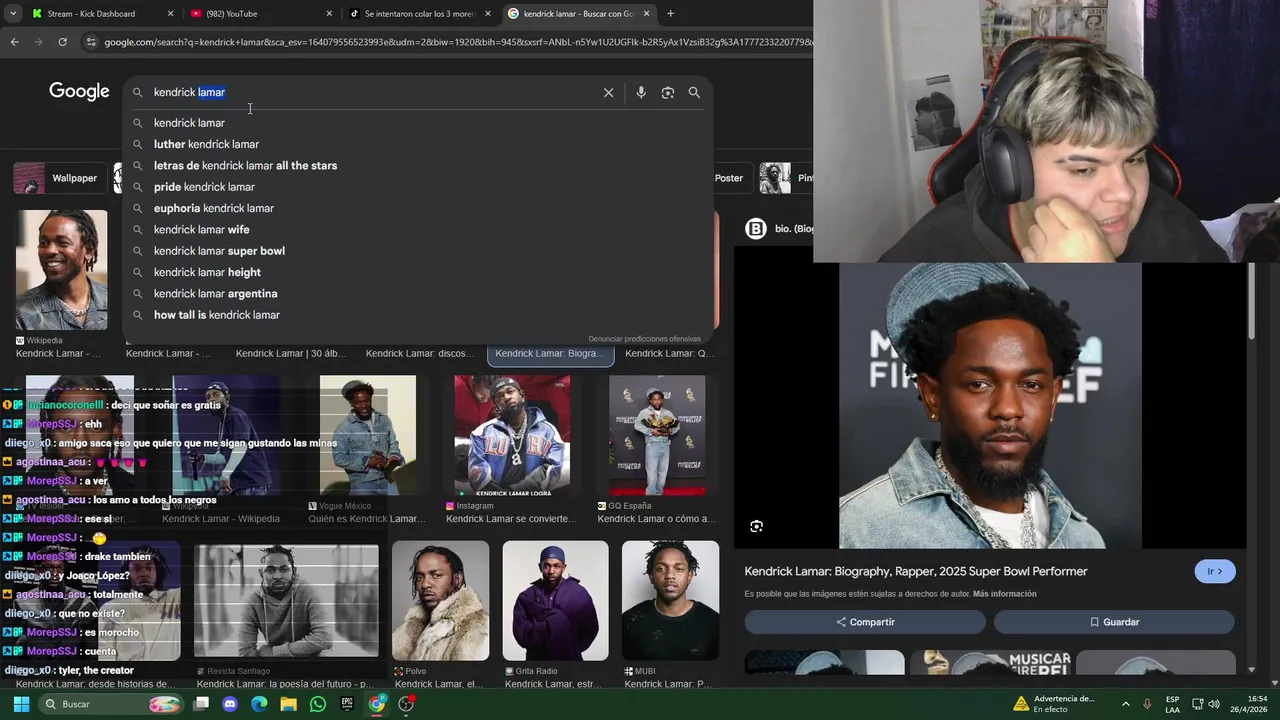Screen dimensions: 1280x720
Task: Open WhatsApp from the taskbar
Action: pos(318,704)
